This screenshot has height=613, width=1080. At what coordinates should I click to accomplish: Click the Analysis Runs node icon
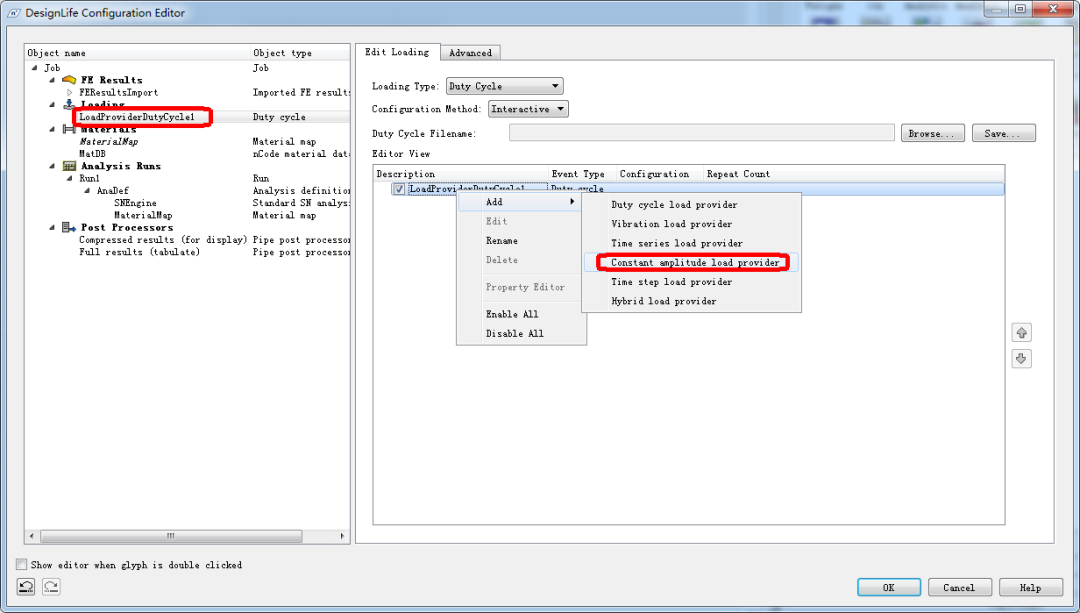[x=69, y=166]
